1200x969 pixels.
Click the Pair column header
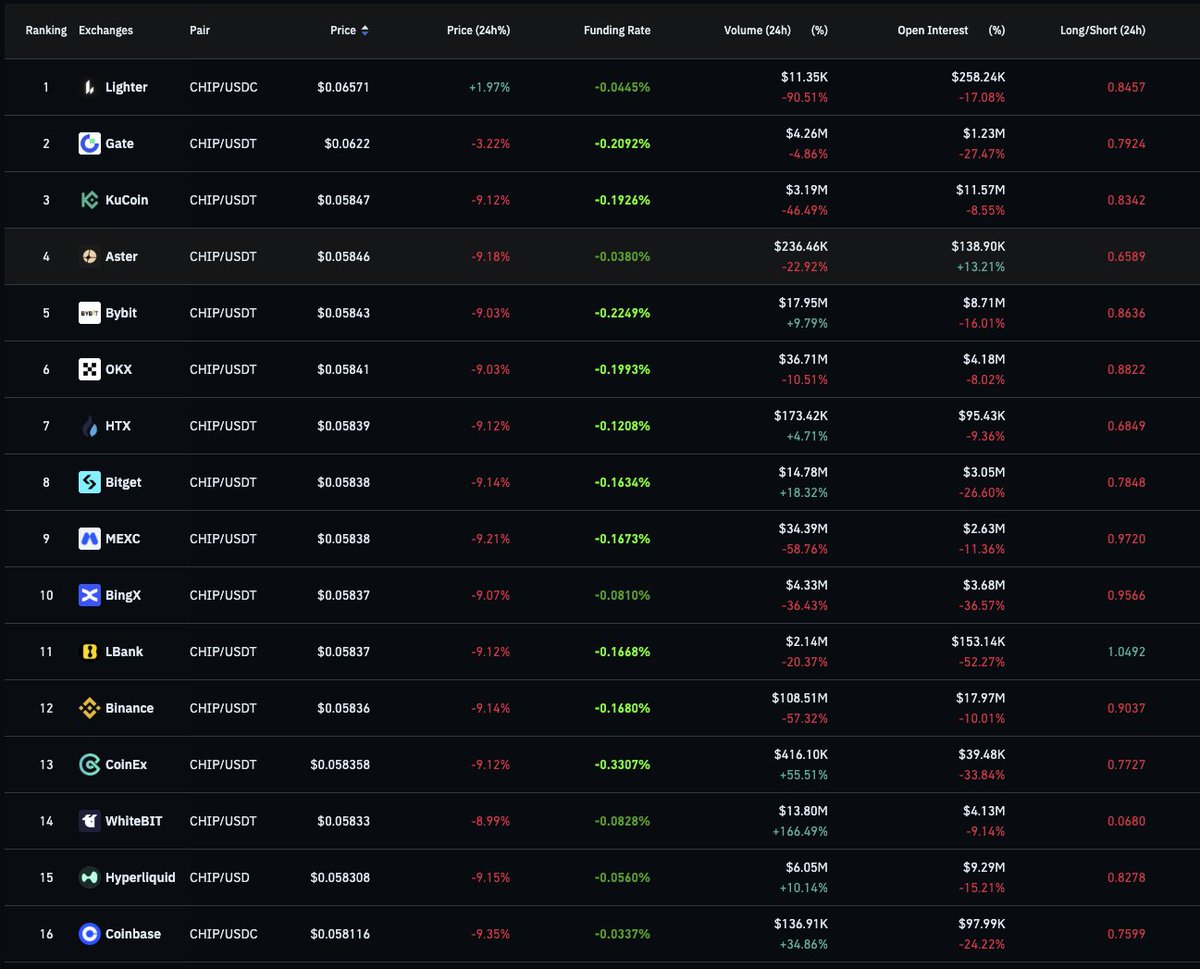tap(200, 30)
